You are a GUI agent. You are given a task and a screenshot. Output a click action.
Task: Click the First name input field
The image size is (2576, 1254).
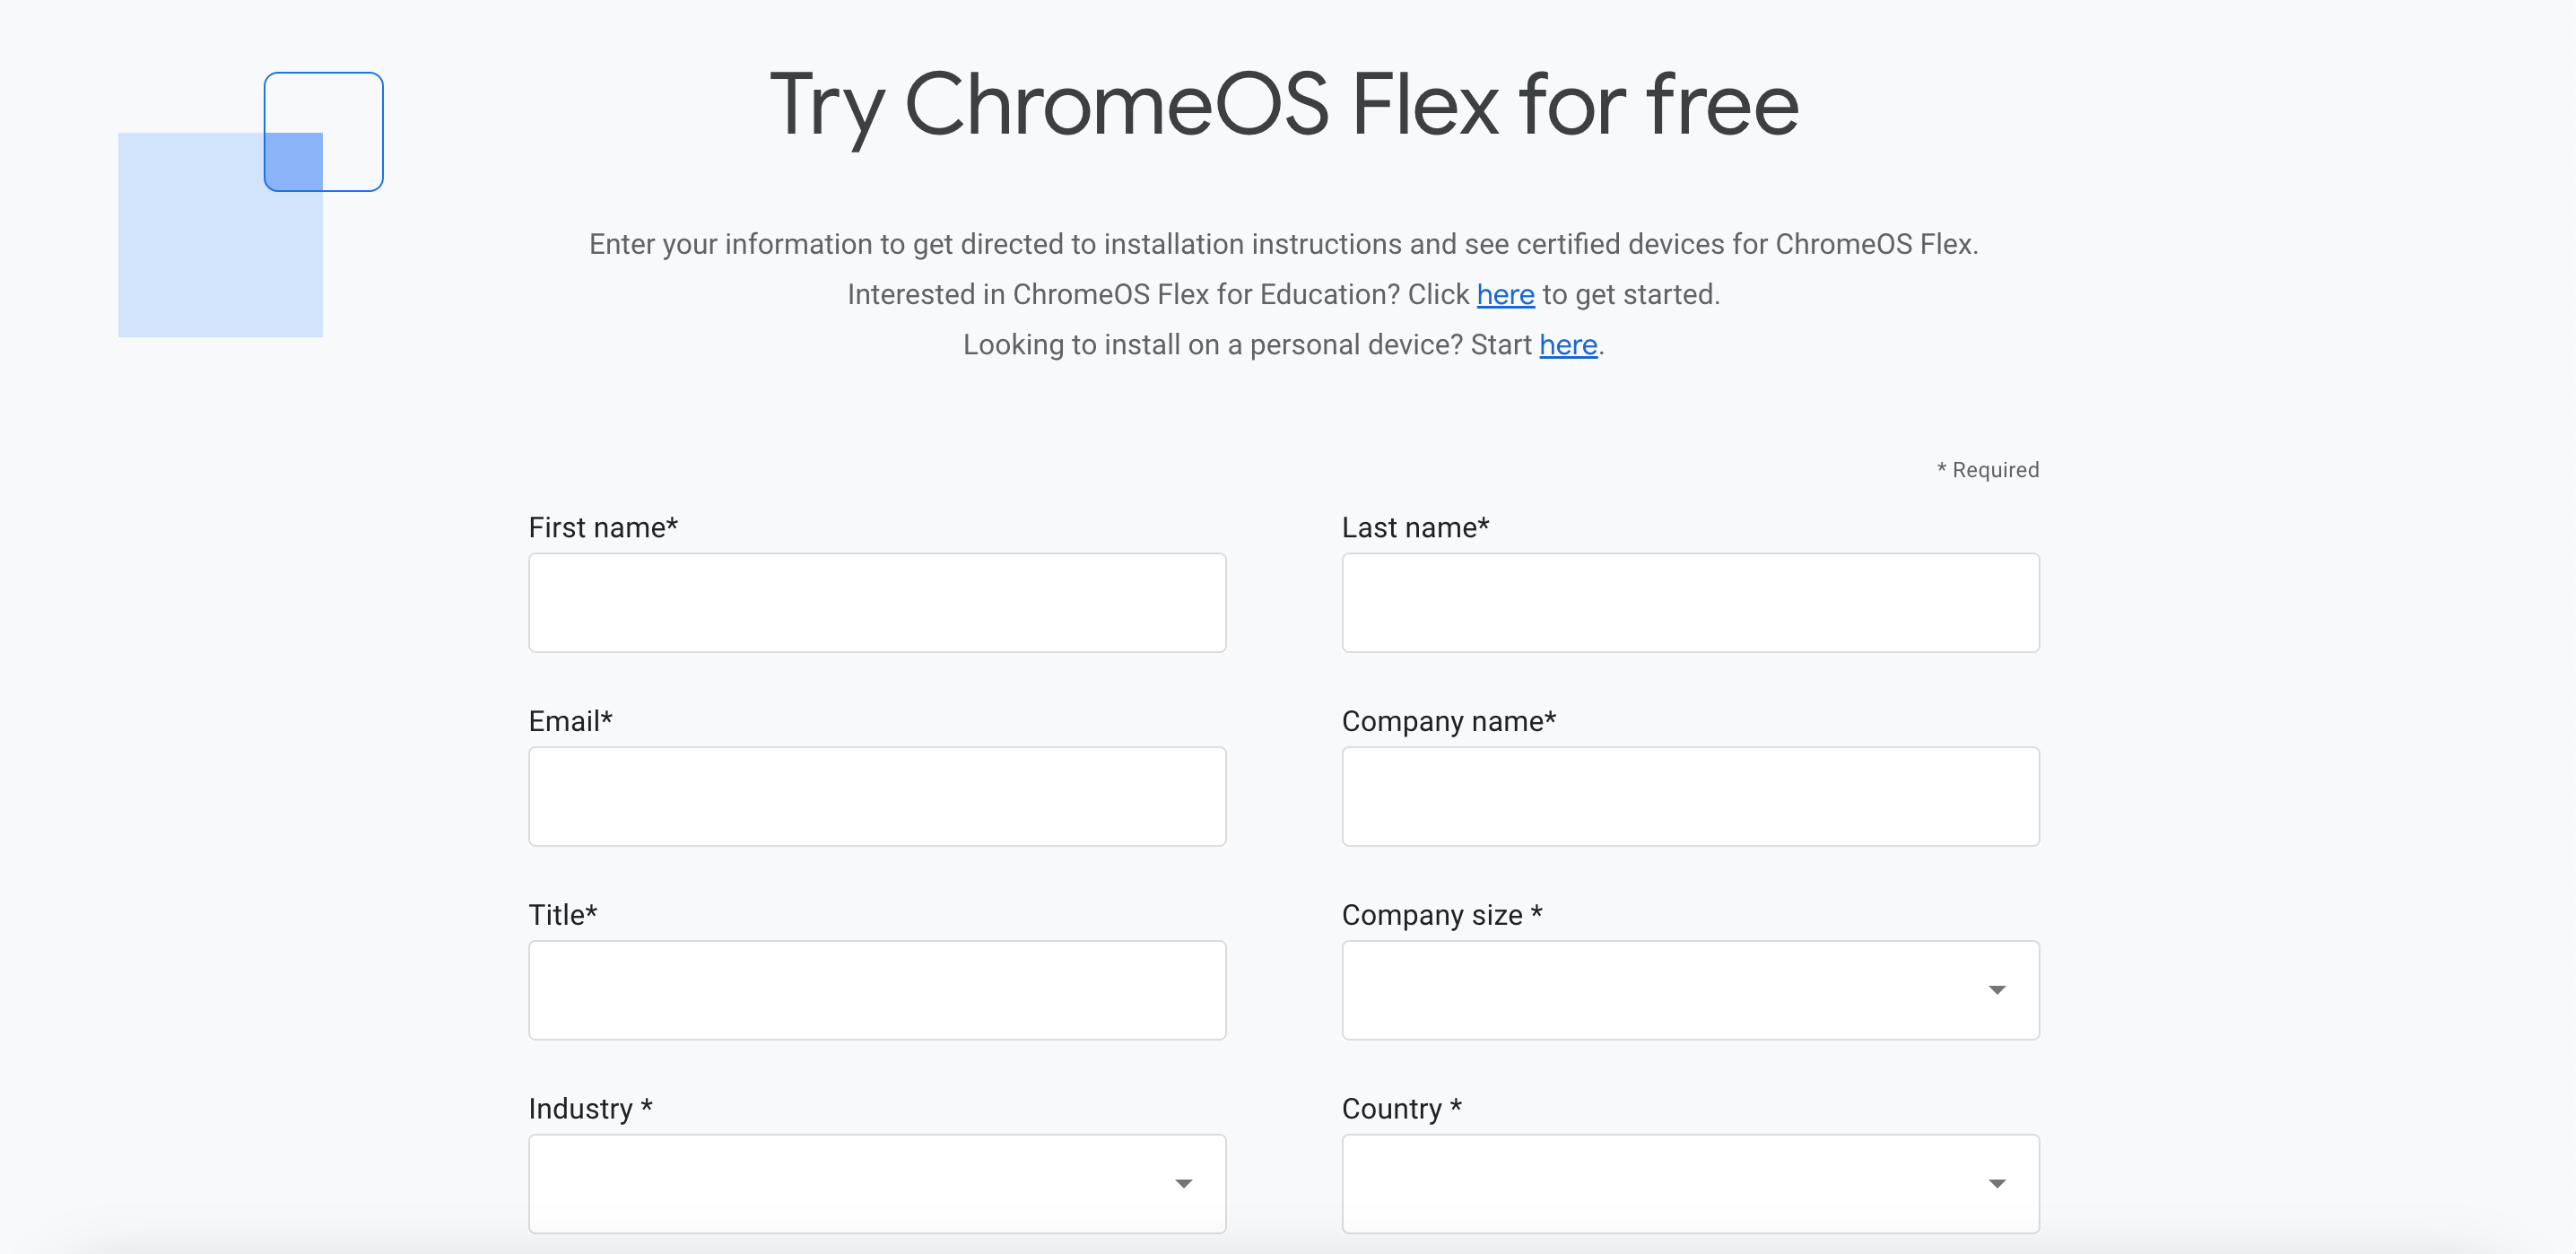[877, 603]
